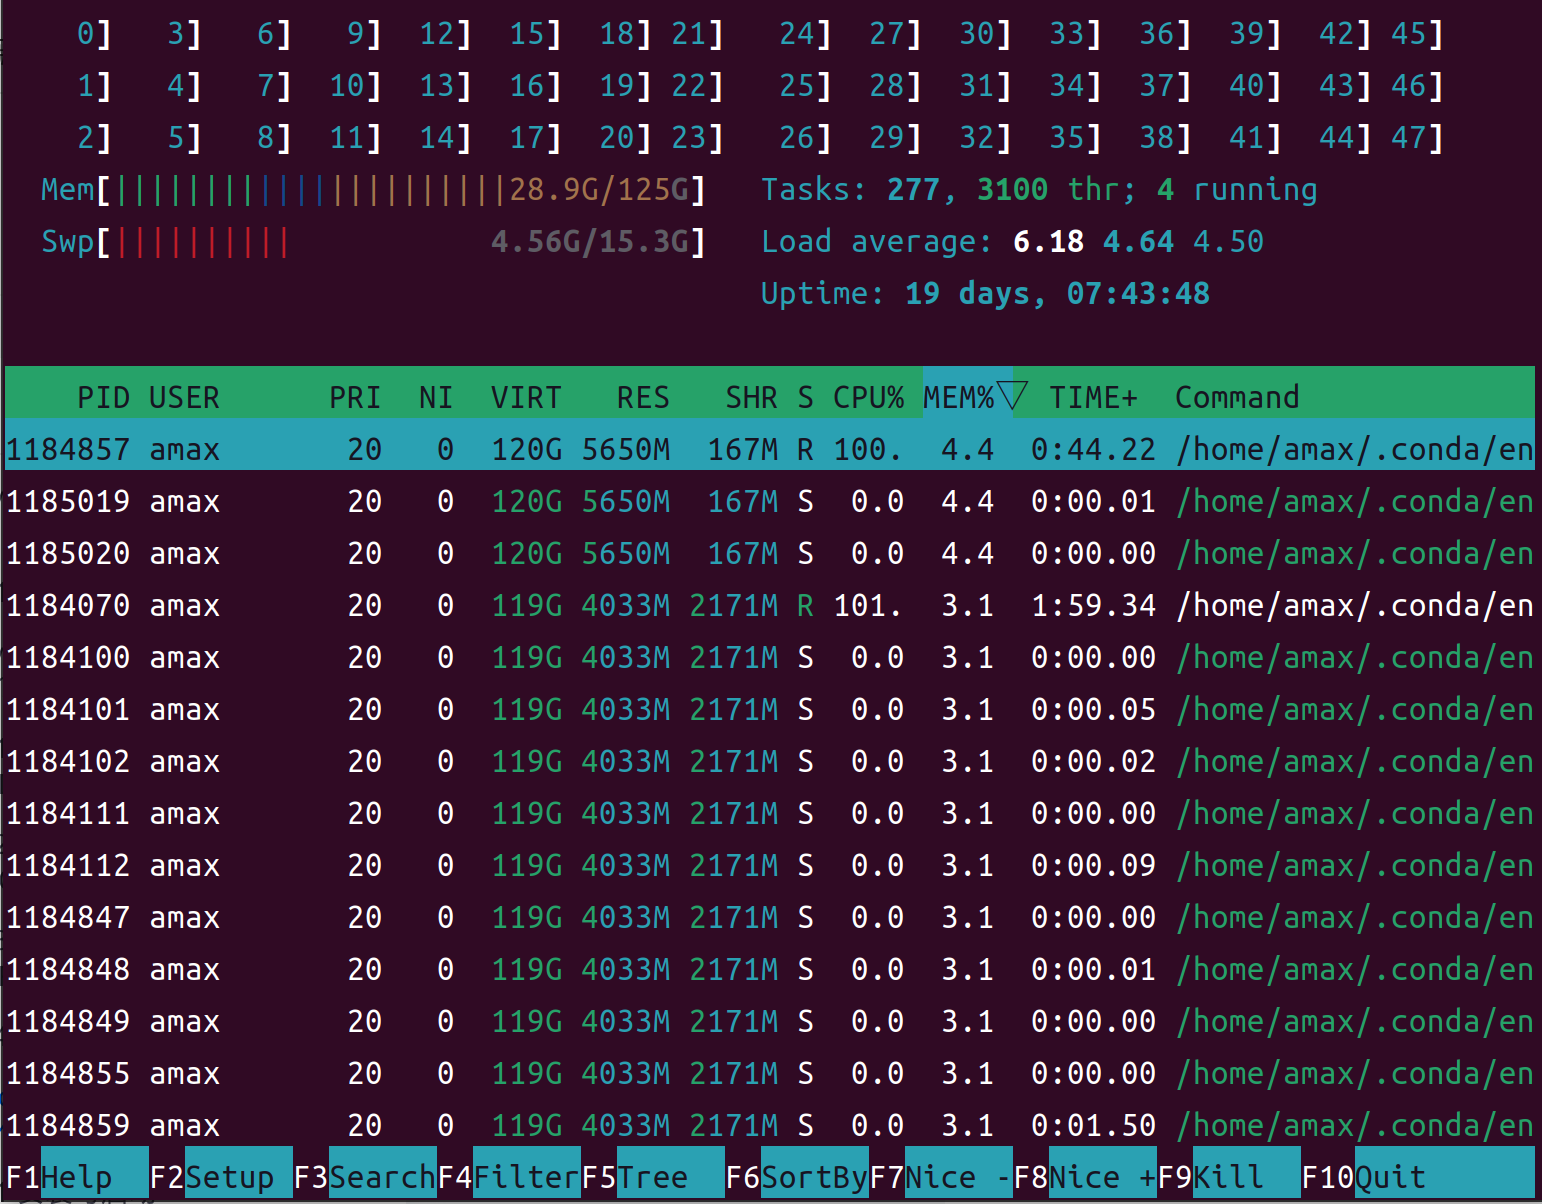This screenshot has width=1542, height=1204.
Task: Select process row PID 1184112
Action: coord(770,865)
